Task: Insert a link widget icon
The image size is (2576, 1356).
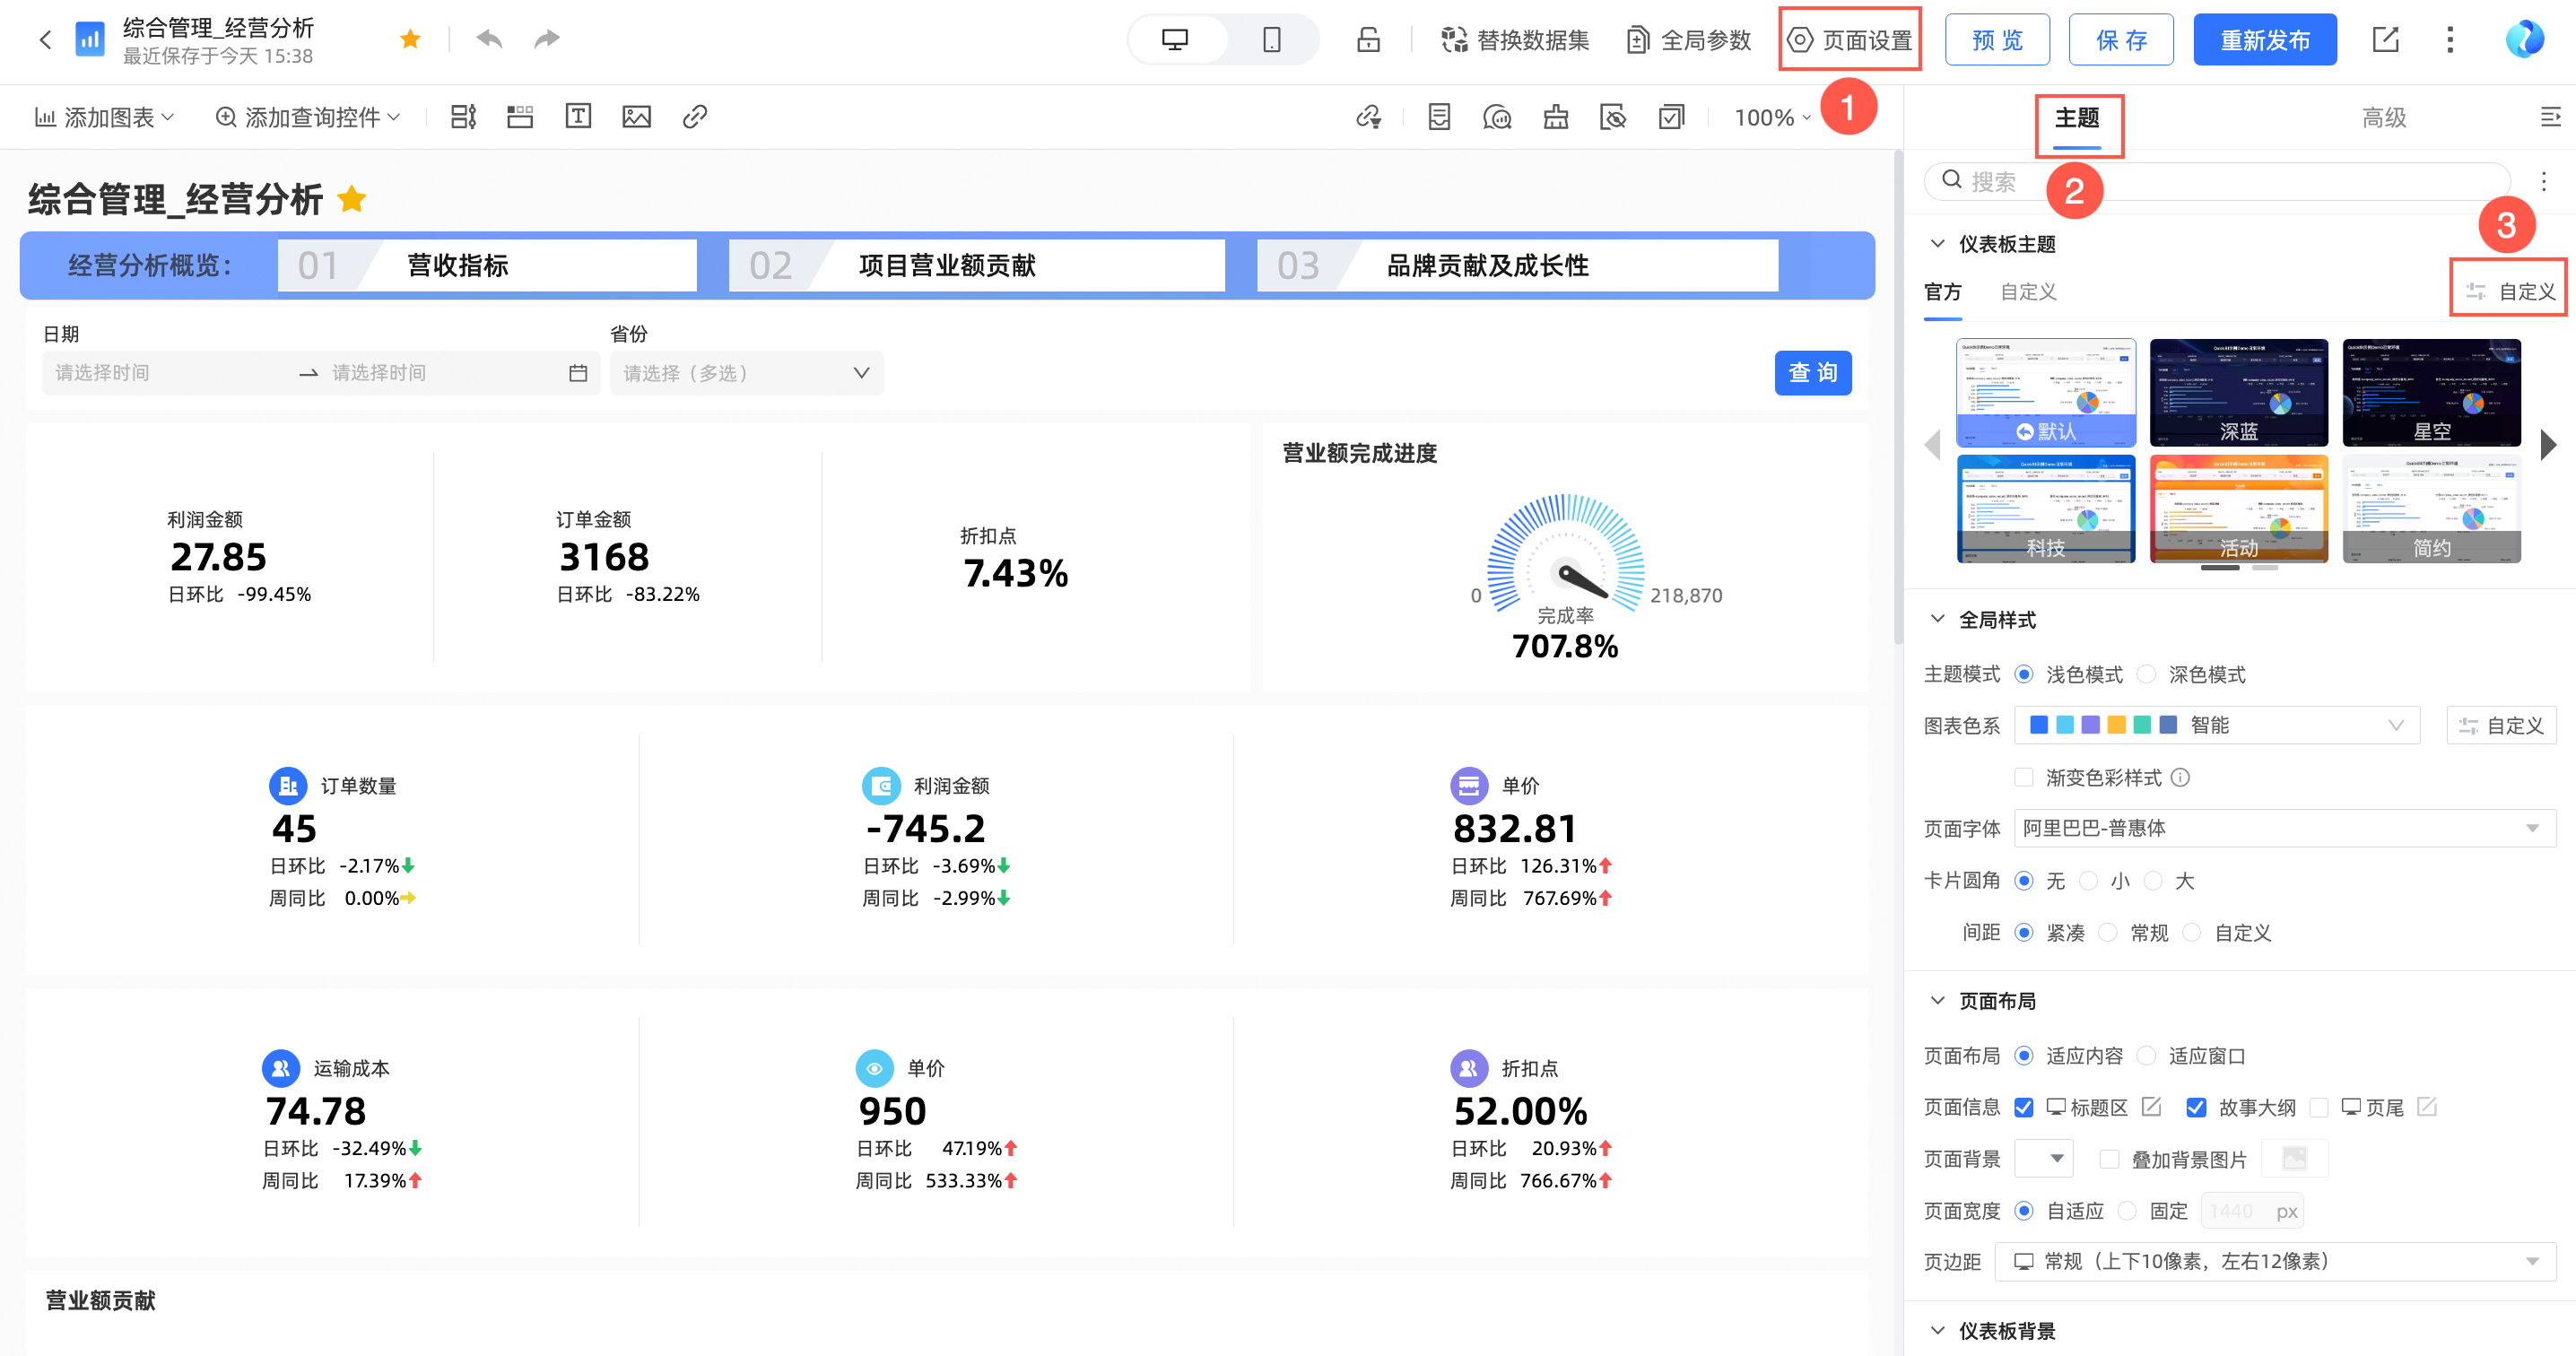Action: pyautogui.click(x=695, y=117)
